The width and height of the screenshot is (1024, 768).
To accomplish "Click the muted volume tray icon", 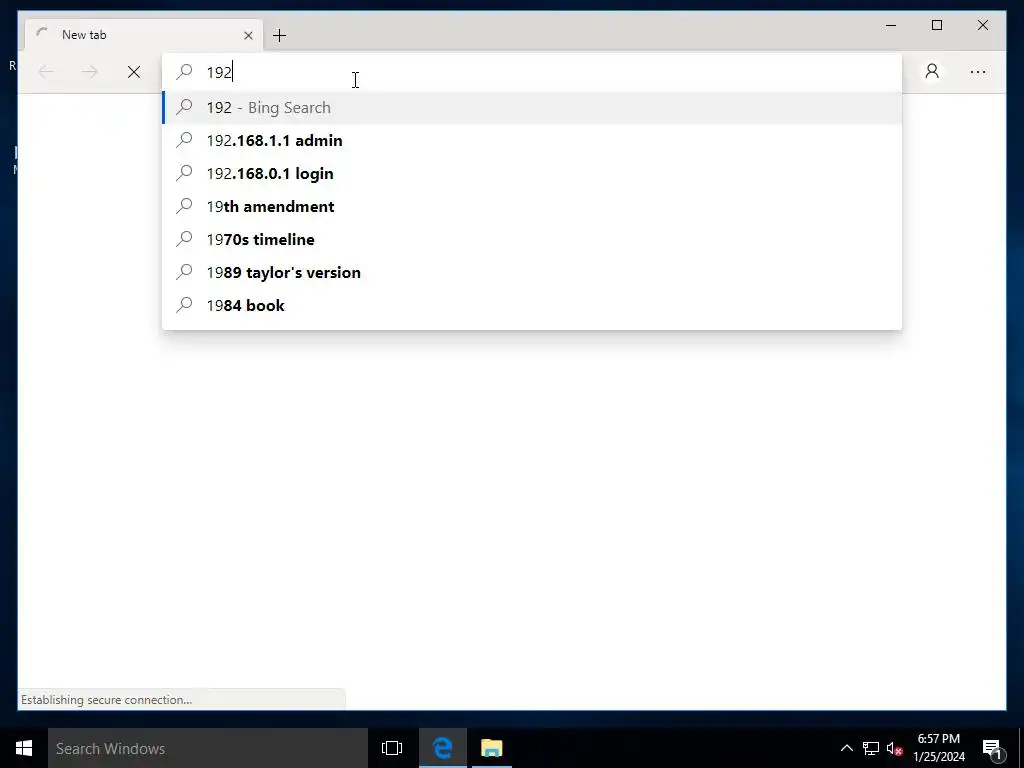I will 894,748.
